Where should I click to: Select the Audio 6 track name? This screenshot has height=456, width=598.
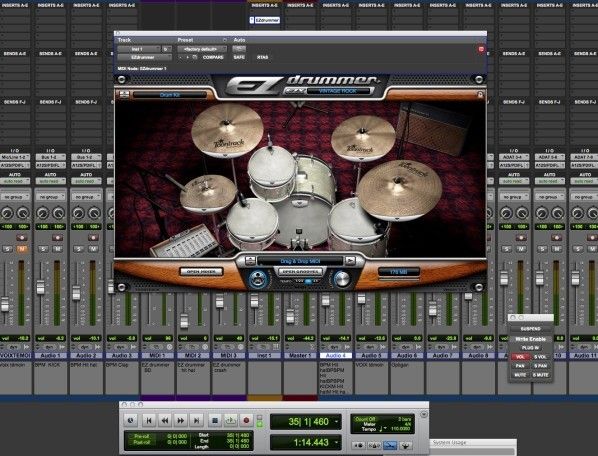tap(407, 355)
